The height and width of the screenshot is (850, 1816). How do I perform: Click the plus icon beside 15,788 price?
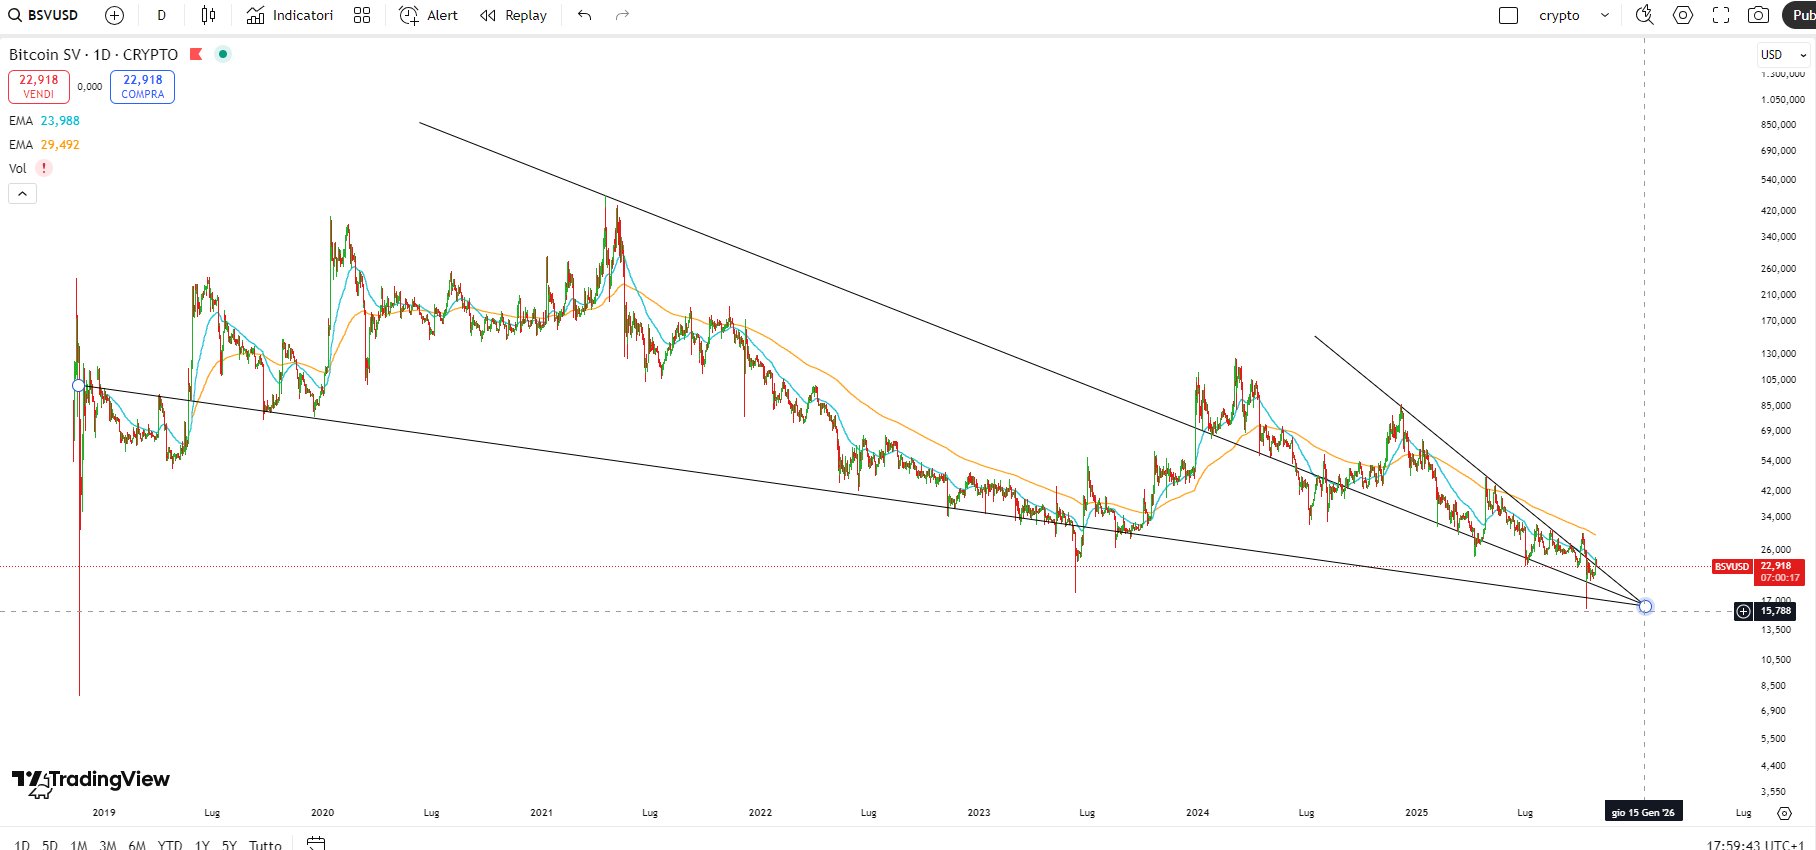pyautogui.click(x=1743, y=611)
